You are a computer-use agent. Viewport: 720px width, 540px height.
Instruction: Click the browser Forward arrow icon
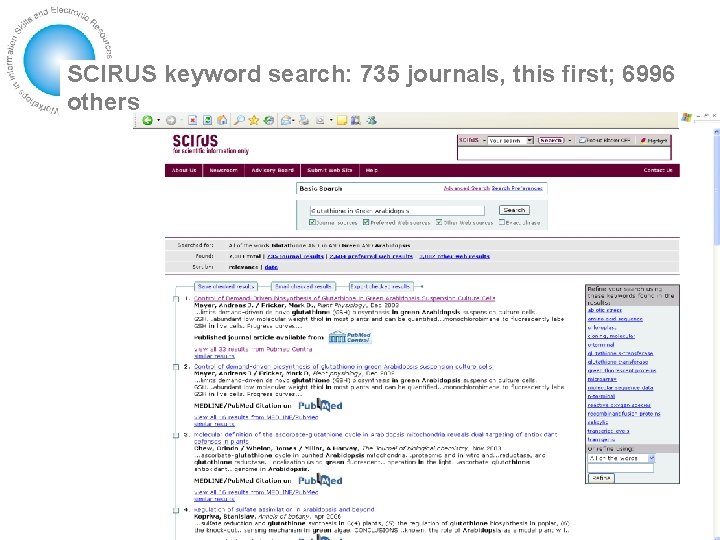click(171, 120)
